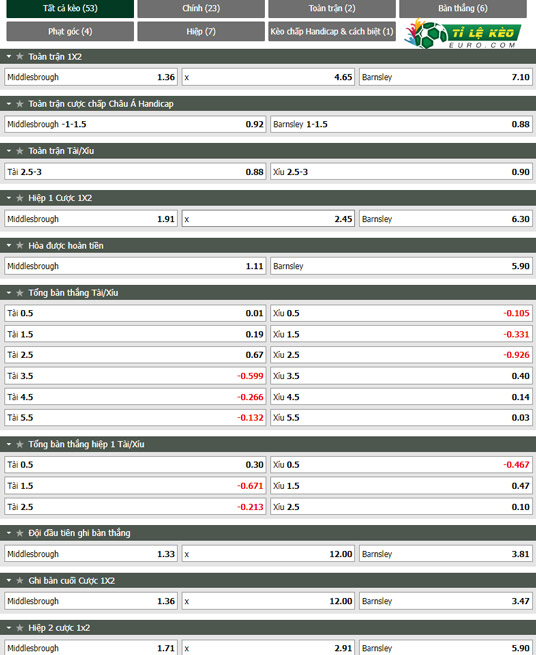The height and width of the screenshot is (655, 536).
Task: Pick draw x 4.65 in Toàn trận 1X2
Action: [x=268, y=77]
